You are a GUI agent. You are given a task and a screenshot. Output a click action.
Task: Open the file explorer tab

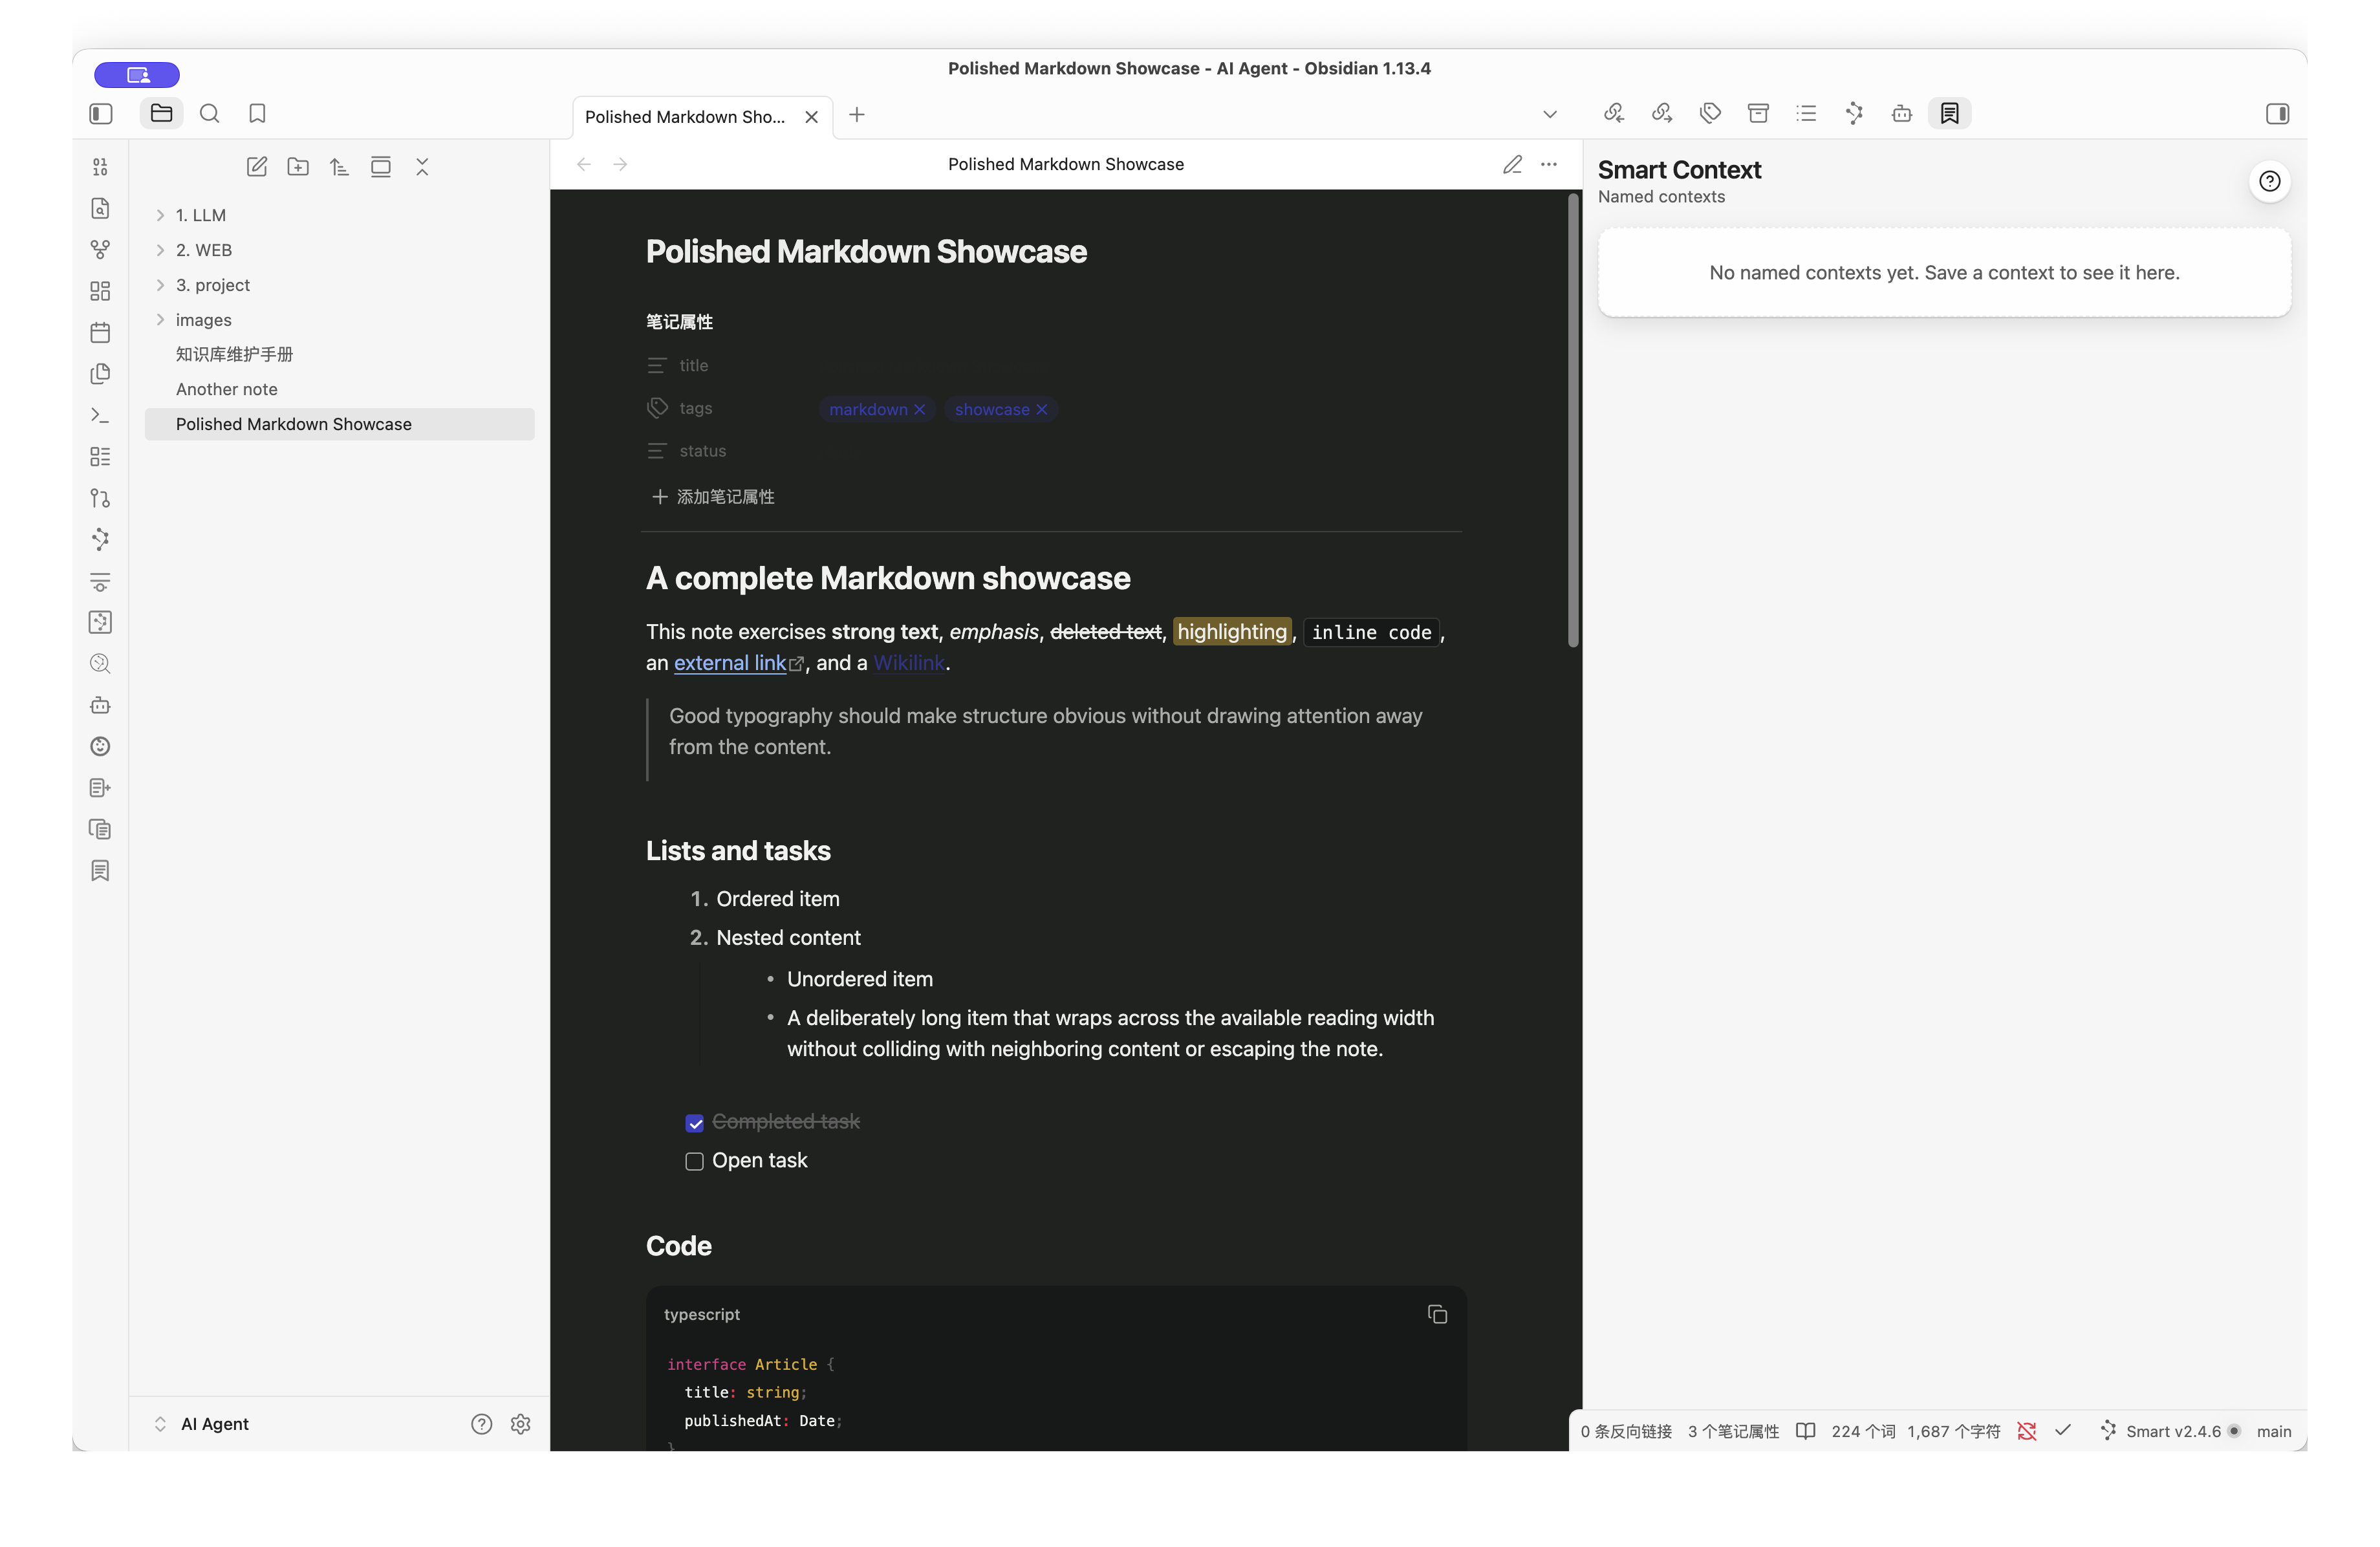[x=161, y=114]
